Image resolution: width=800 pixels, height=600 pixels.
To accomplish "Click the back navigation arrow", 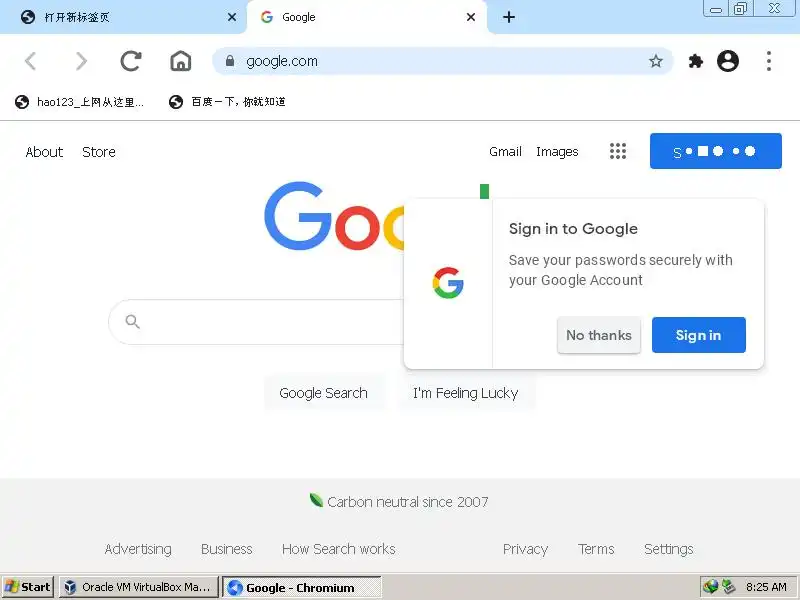I will pos(31,61).
